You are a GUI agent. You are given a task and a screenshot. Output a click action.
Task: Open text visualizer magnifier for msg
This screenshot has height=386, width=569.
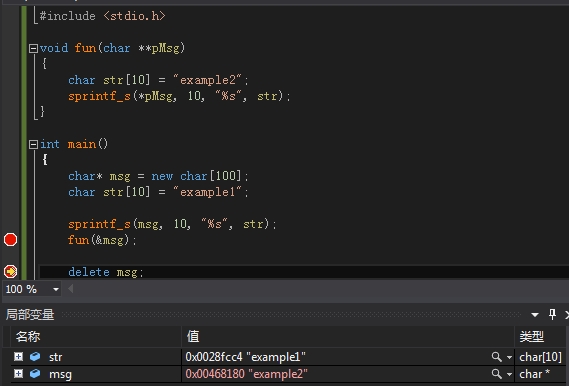(496, 374)
